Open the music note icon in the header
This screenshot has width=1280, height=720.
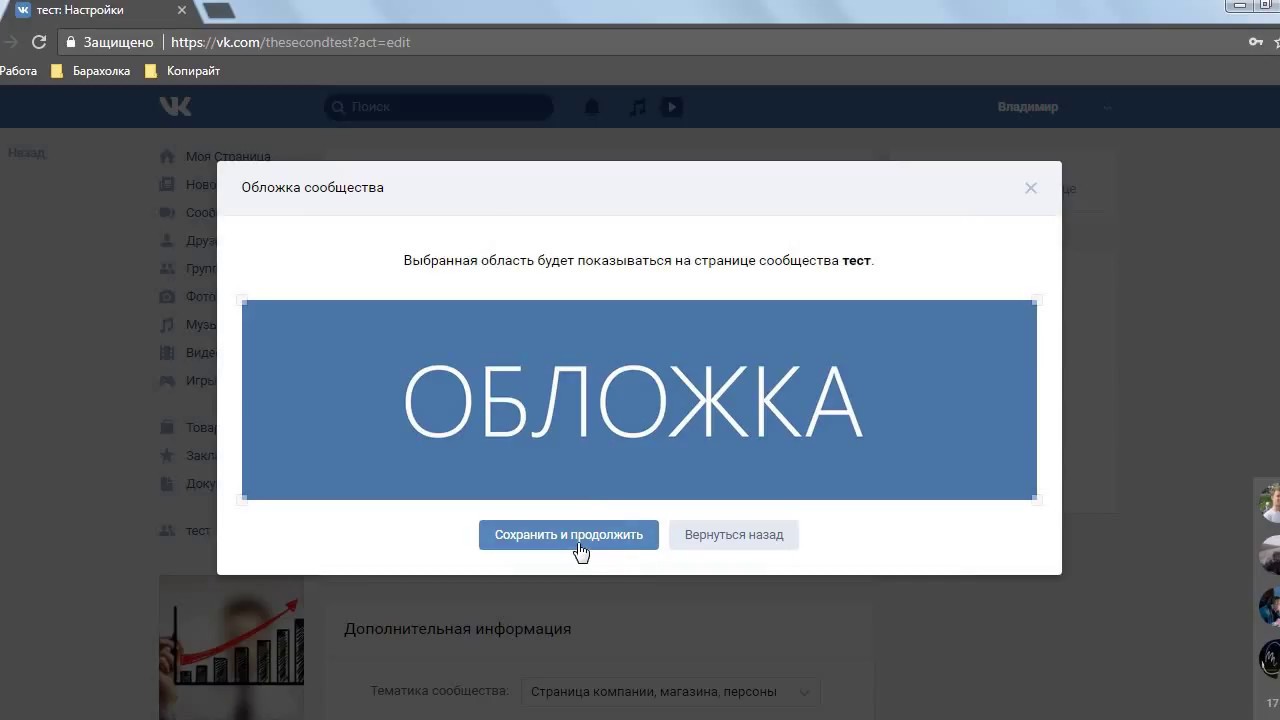(x=637, y=107)
